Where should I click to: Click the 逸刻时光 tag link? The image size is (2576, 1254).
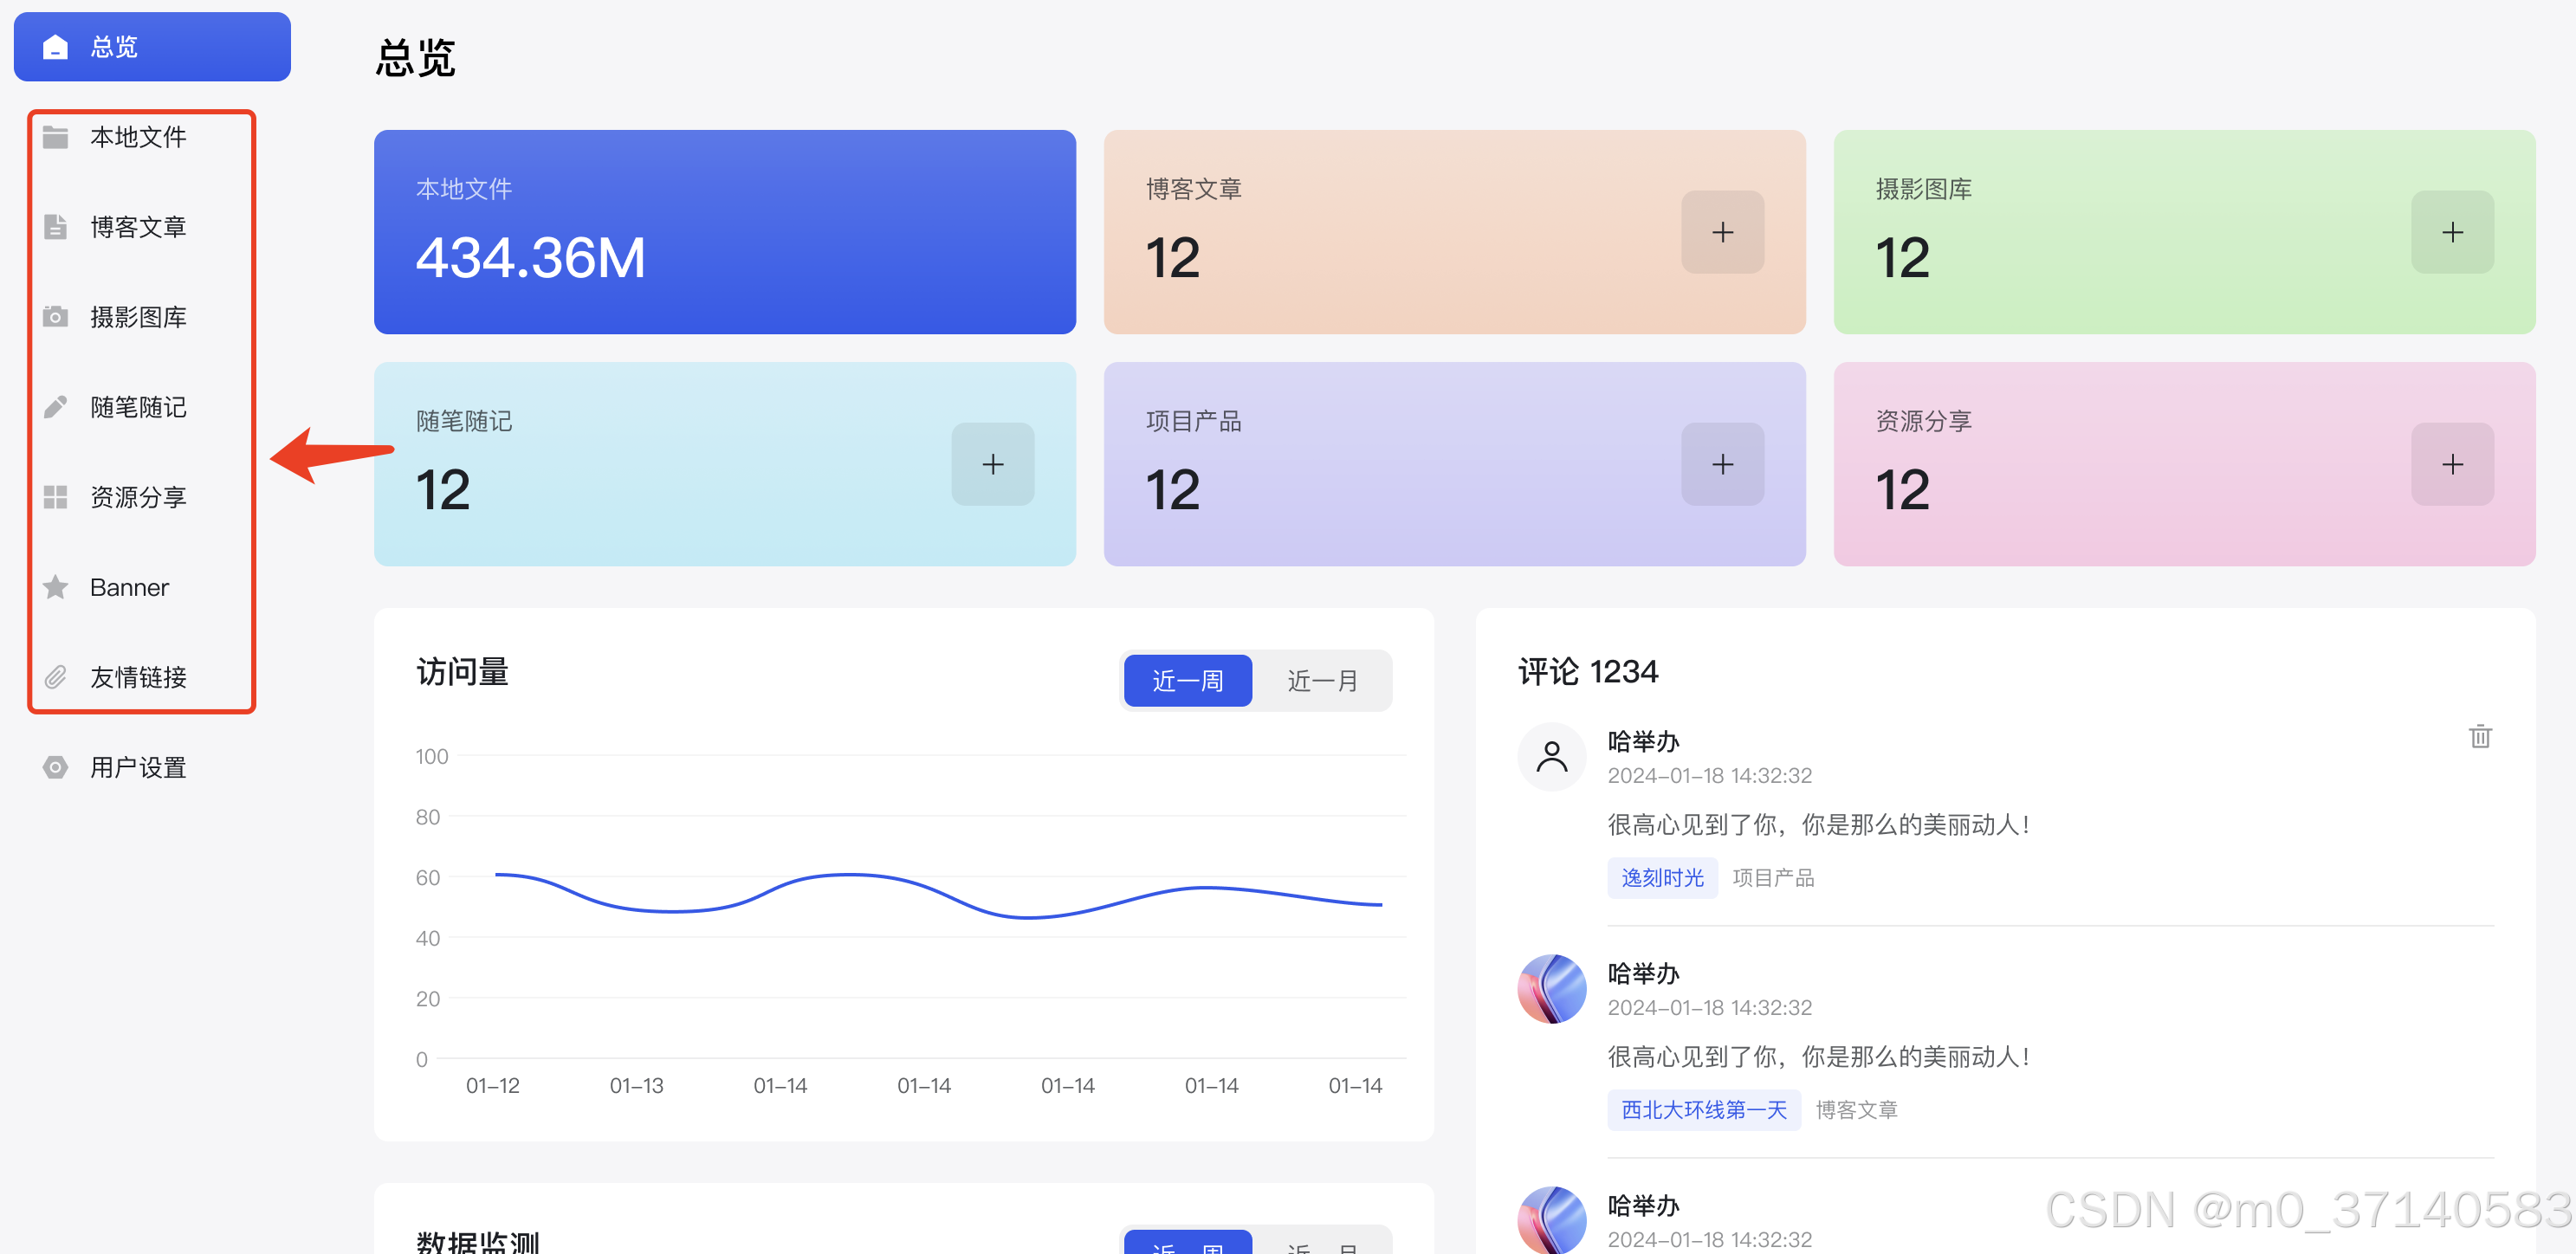coord(1661,877)
